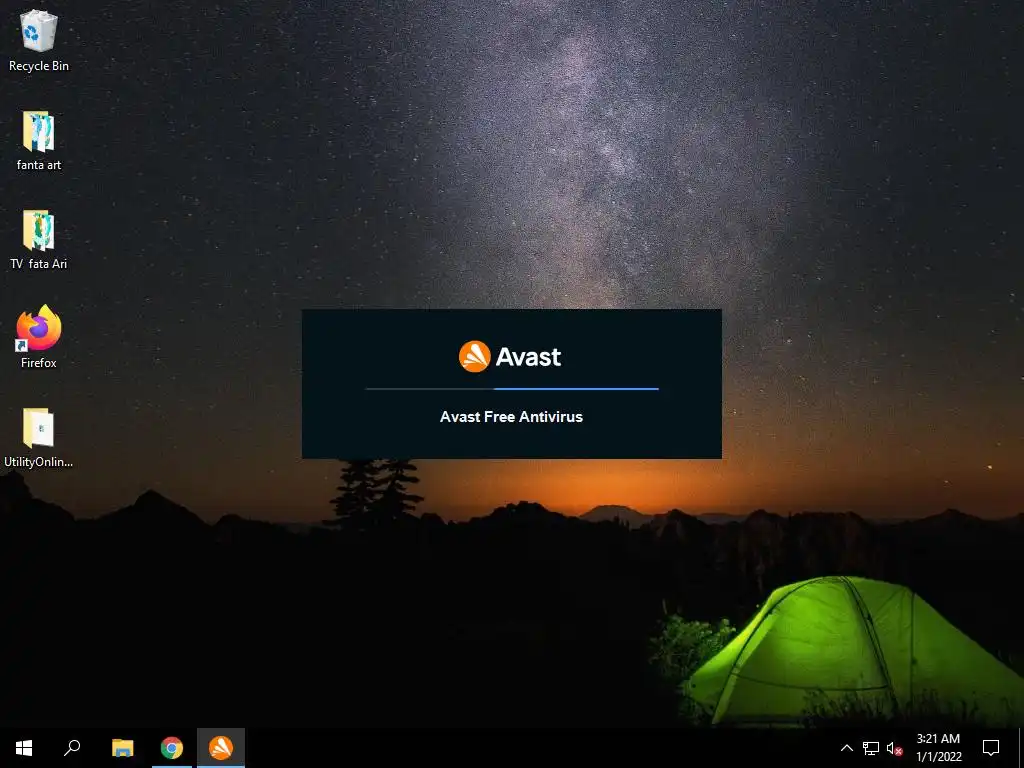The width and height of the screenshot is (1024, 768).
Task: Click the Show Desktop sliver at taskbar end
Action: [x=1021, y=748]
